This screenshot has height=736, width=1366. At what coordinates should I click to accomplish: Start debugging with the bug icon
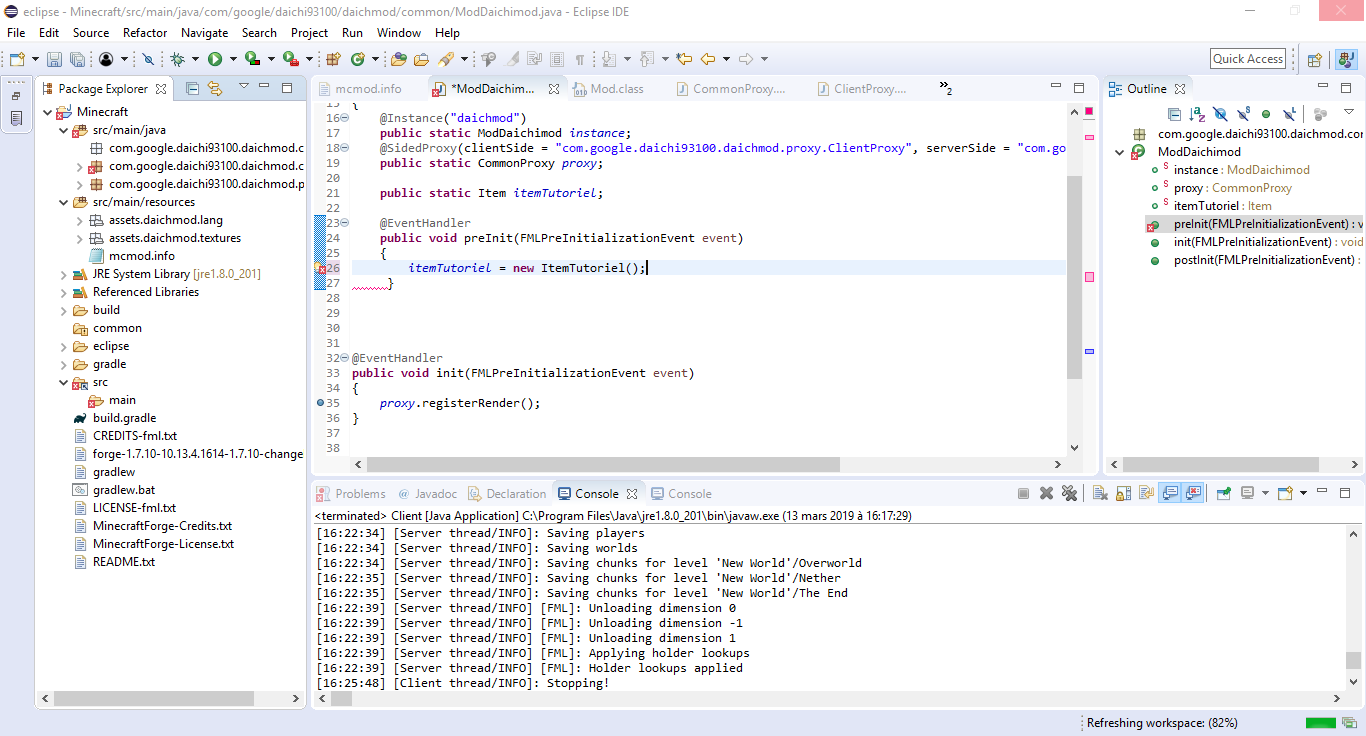pos(177,60)
